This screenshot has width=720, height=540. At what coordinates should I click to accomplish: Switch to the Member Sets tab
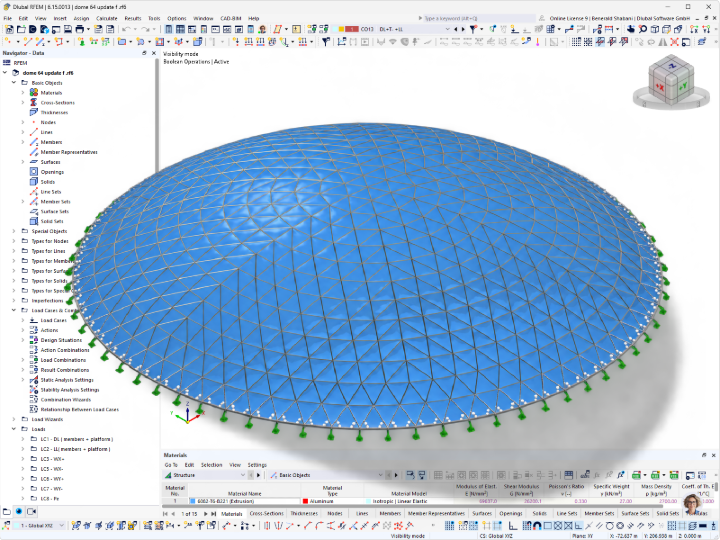[599, 513]
